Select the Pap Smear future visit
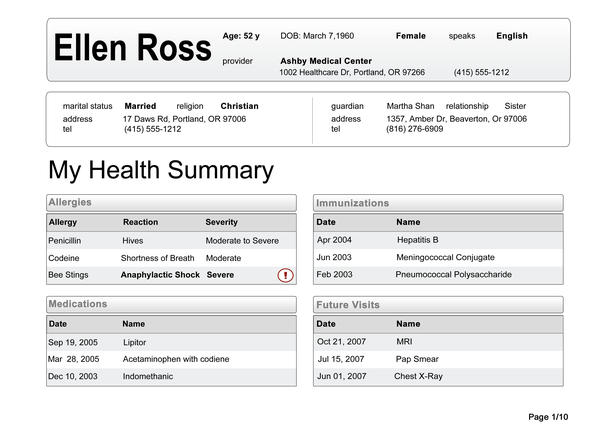 pyautogui.click(x=417, y=359)
